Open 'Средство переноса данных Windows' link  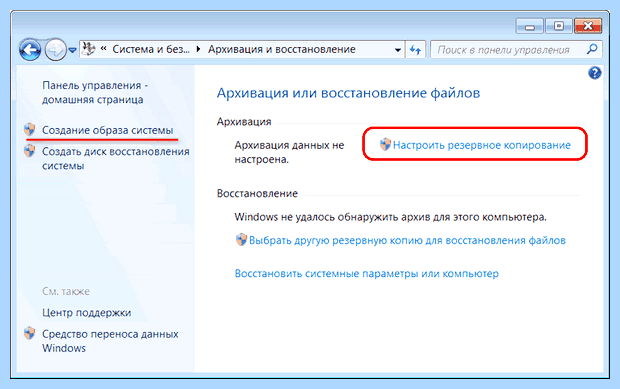pos(110,341)
